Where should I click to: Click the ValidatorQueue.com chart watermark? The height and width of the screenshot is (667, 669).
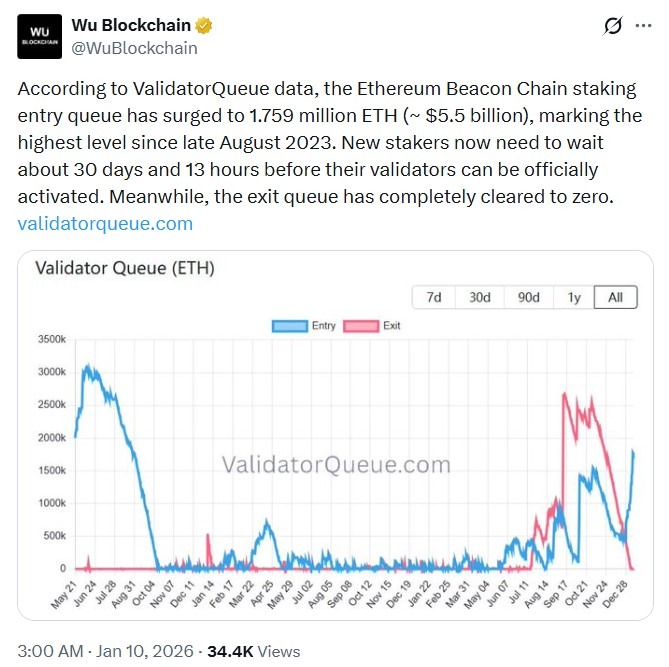335,465
